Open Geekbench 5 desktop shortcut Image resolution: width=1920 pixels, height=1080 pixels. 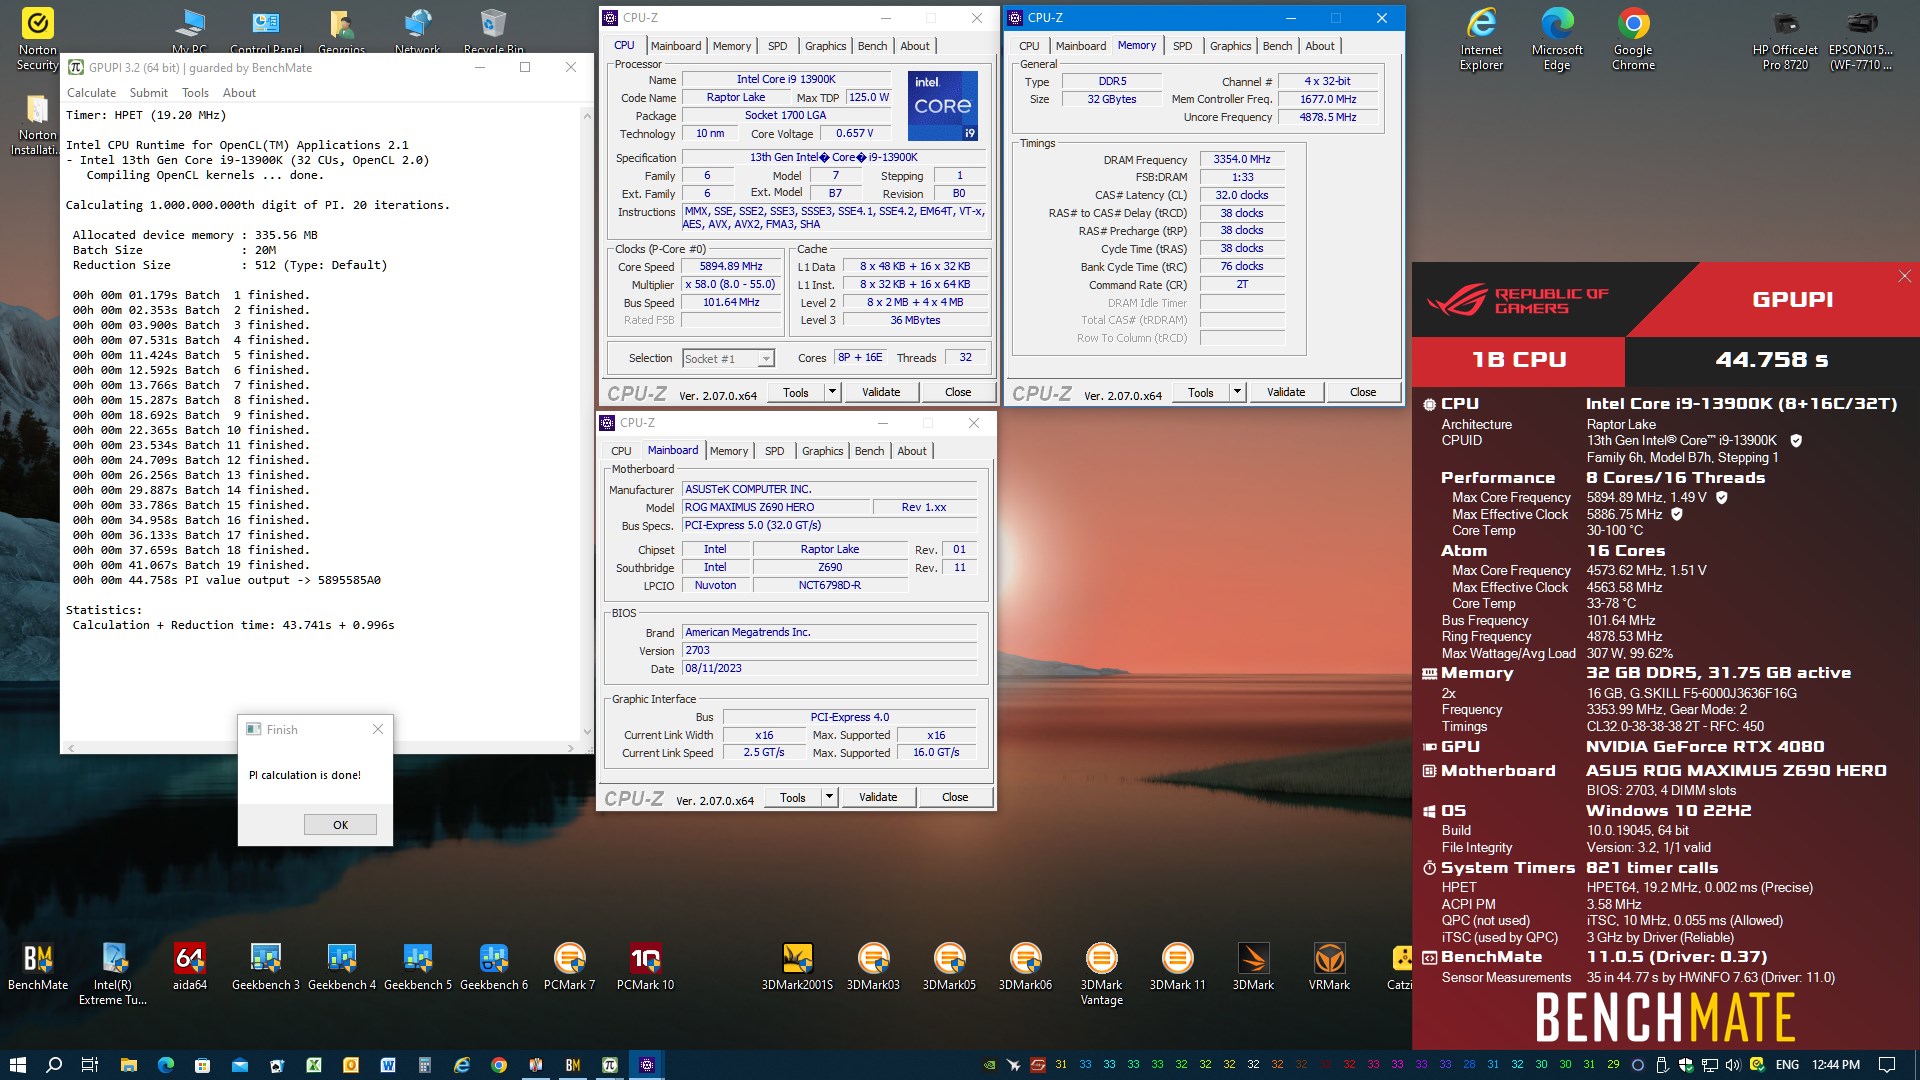pos(418,966)
